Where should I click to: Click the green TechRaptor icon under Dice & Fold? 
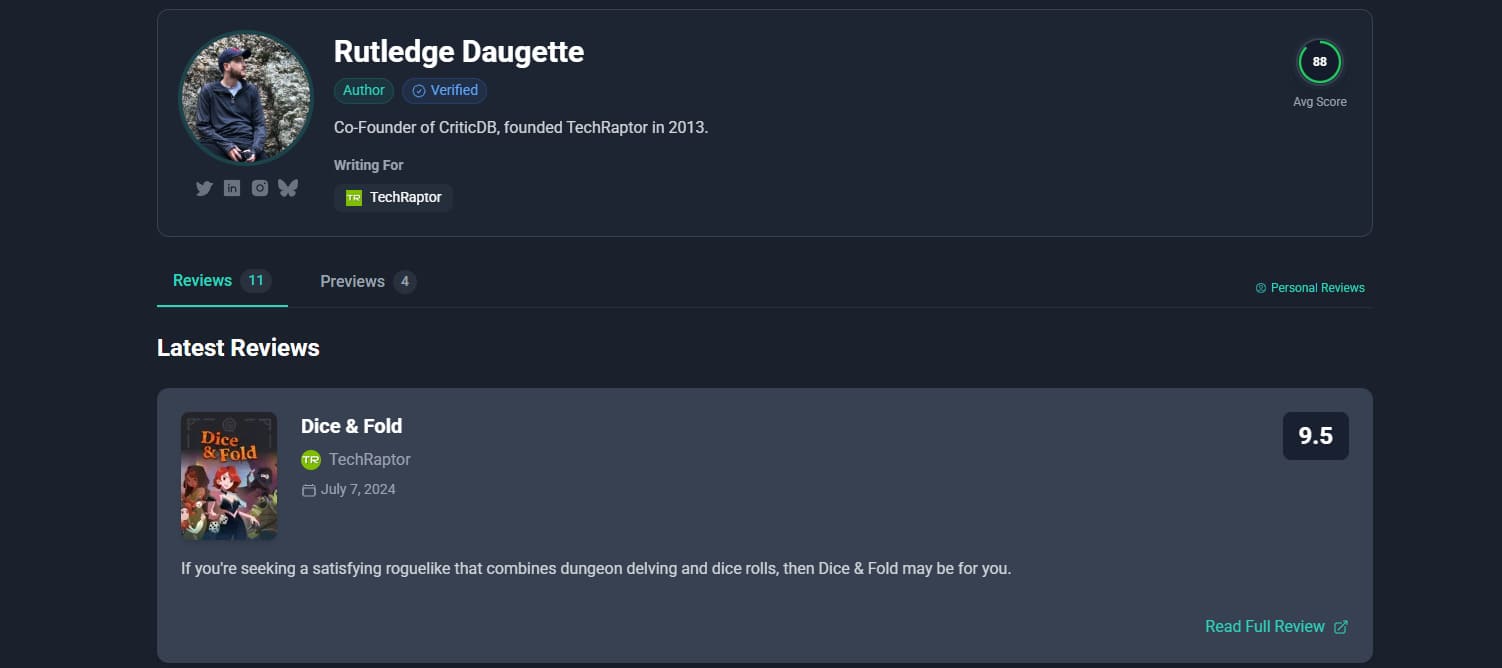[311, 460]
